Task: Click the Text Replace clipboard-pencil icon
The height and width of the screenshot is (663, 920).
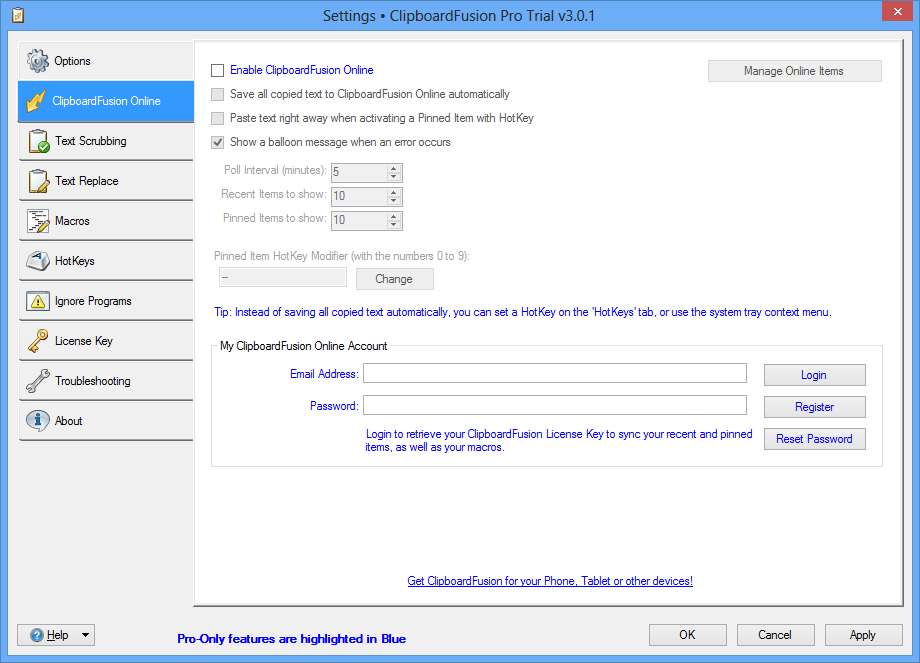Action: [39, 181]
